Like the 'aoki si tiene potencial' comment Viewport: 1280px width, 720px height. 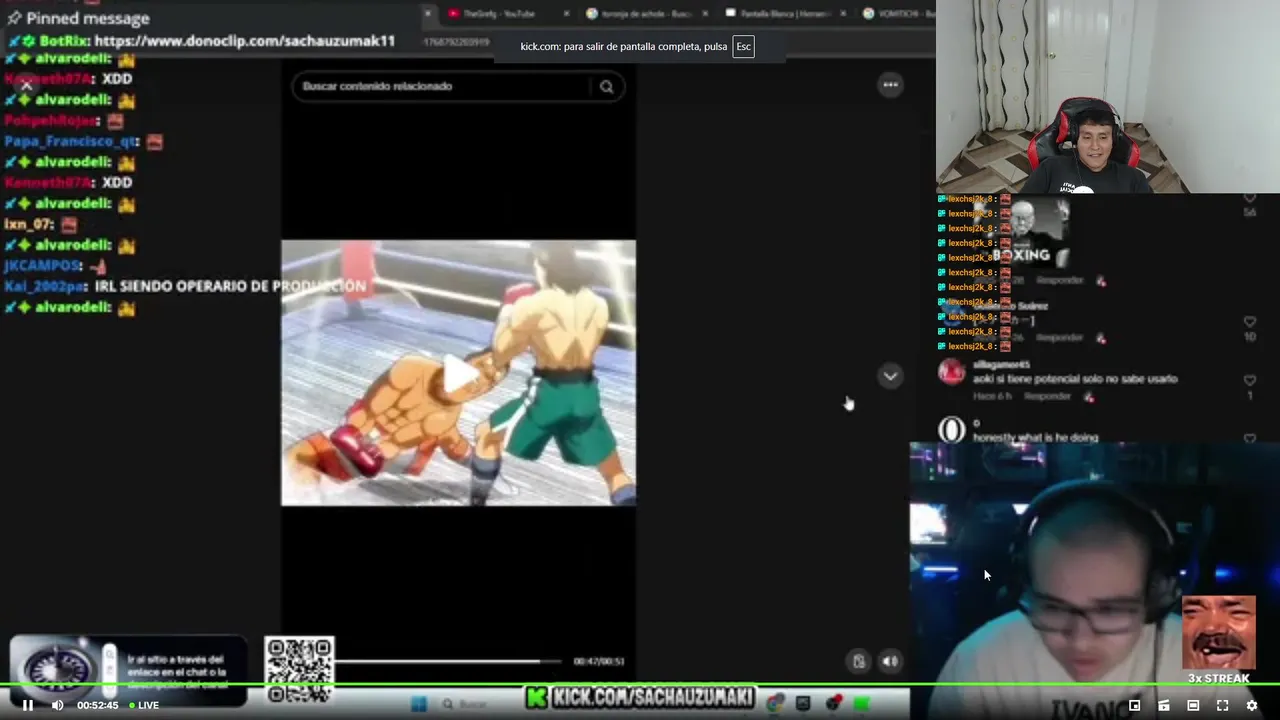click(x=1249, y=381)
